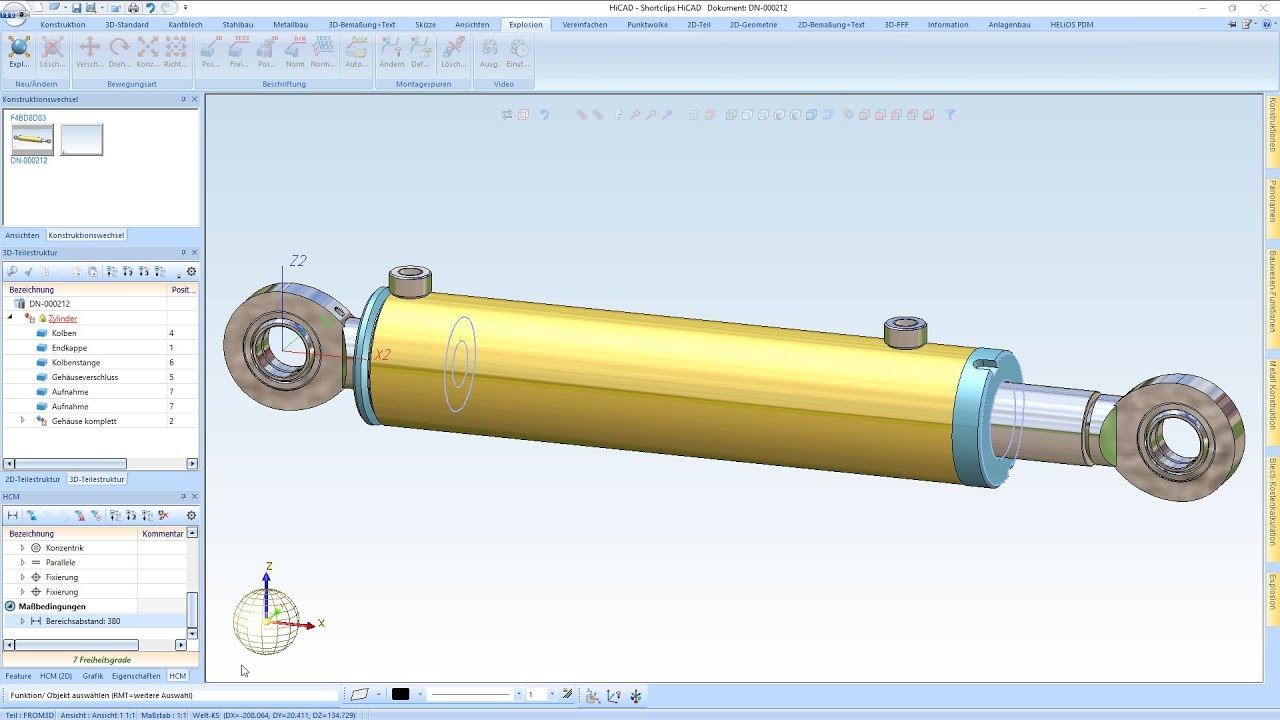Screen dimensions: 1280x720
Task: Click the black color swatch in bottom toolbar
Action: tap(401, 694)
